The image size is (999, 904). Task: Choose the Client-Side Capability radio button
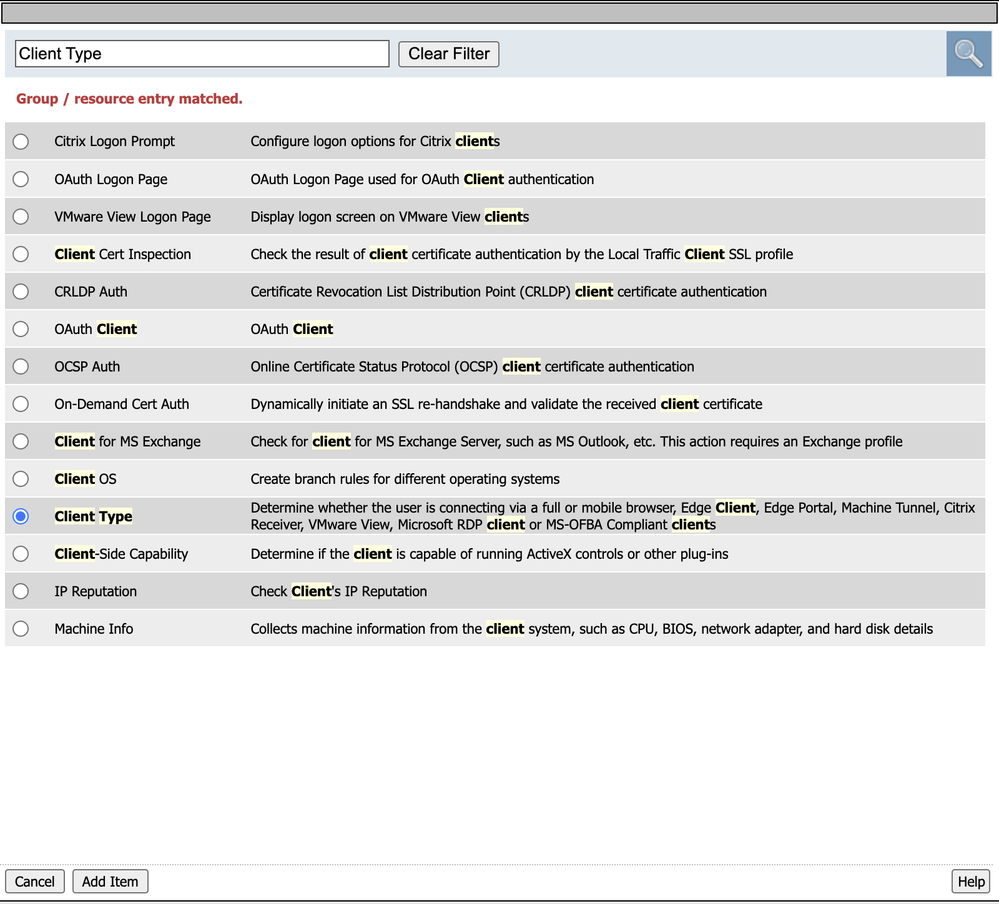20,554
